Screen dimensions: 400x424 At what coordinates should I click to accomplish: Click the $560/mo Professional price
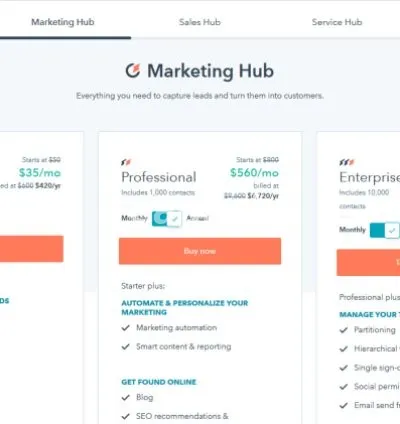(254, 173)
